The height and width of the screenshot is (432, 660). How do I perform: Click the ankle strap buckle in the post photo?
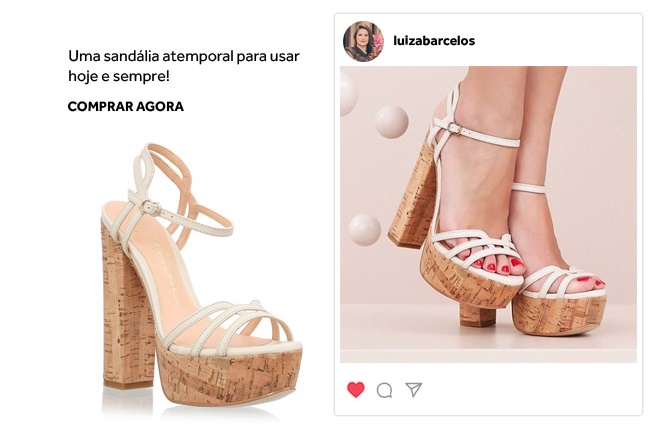tap(453, 127)
